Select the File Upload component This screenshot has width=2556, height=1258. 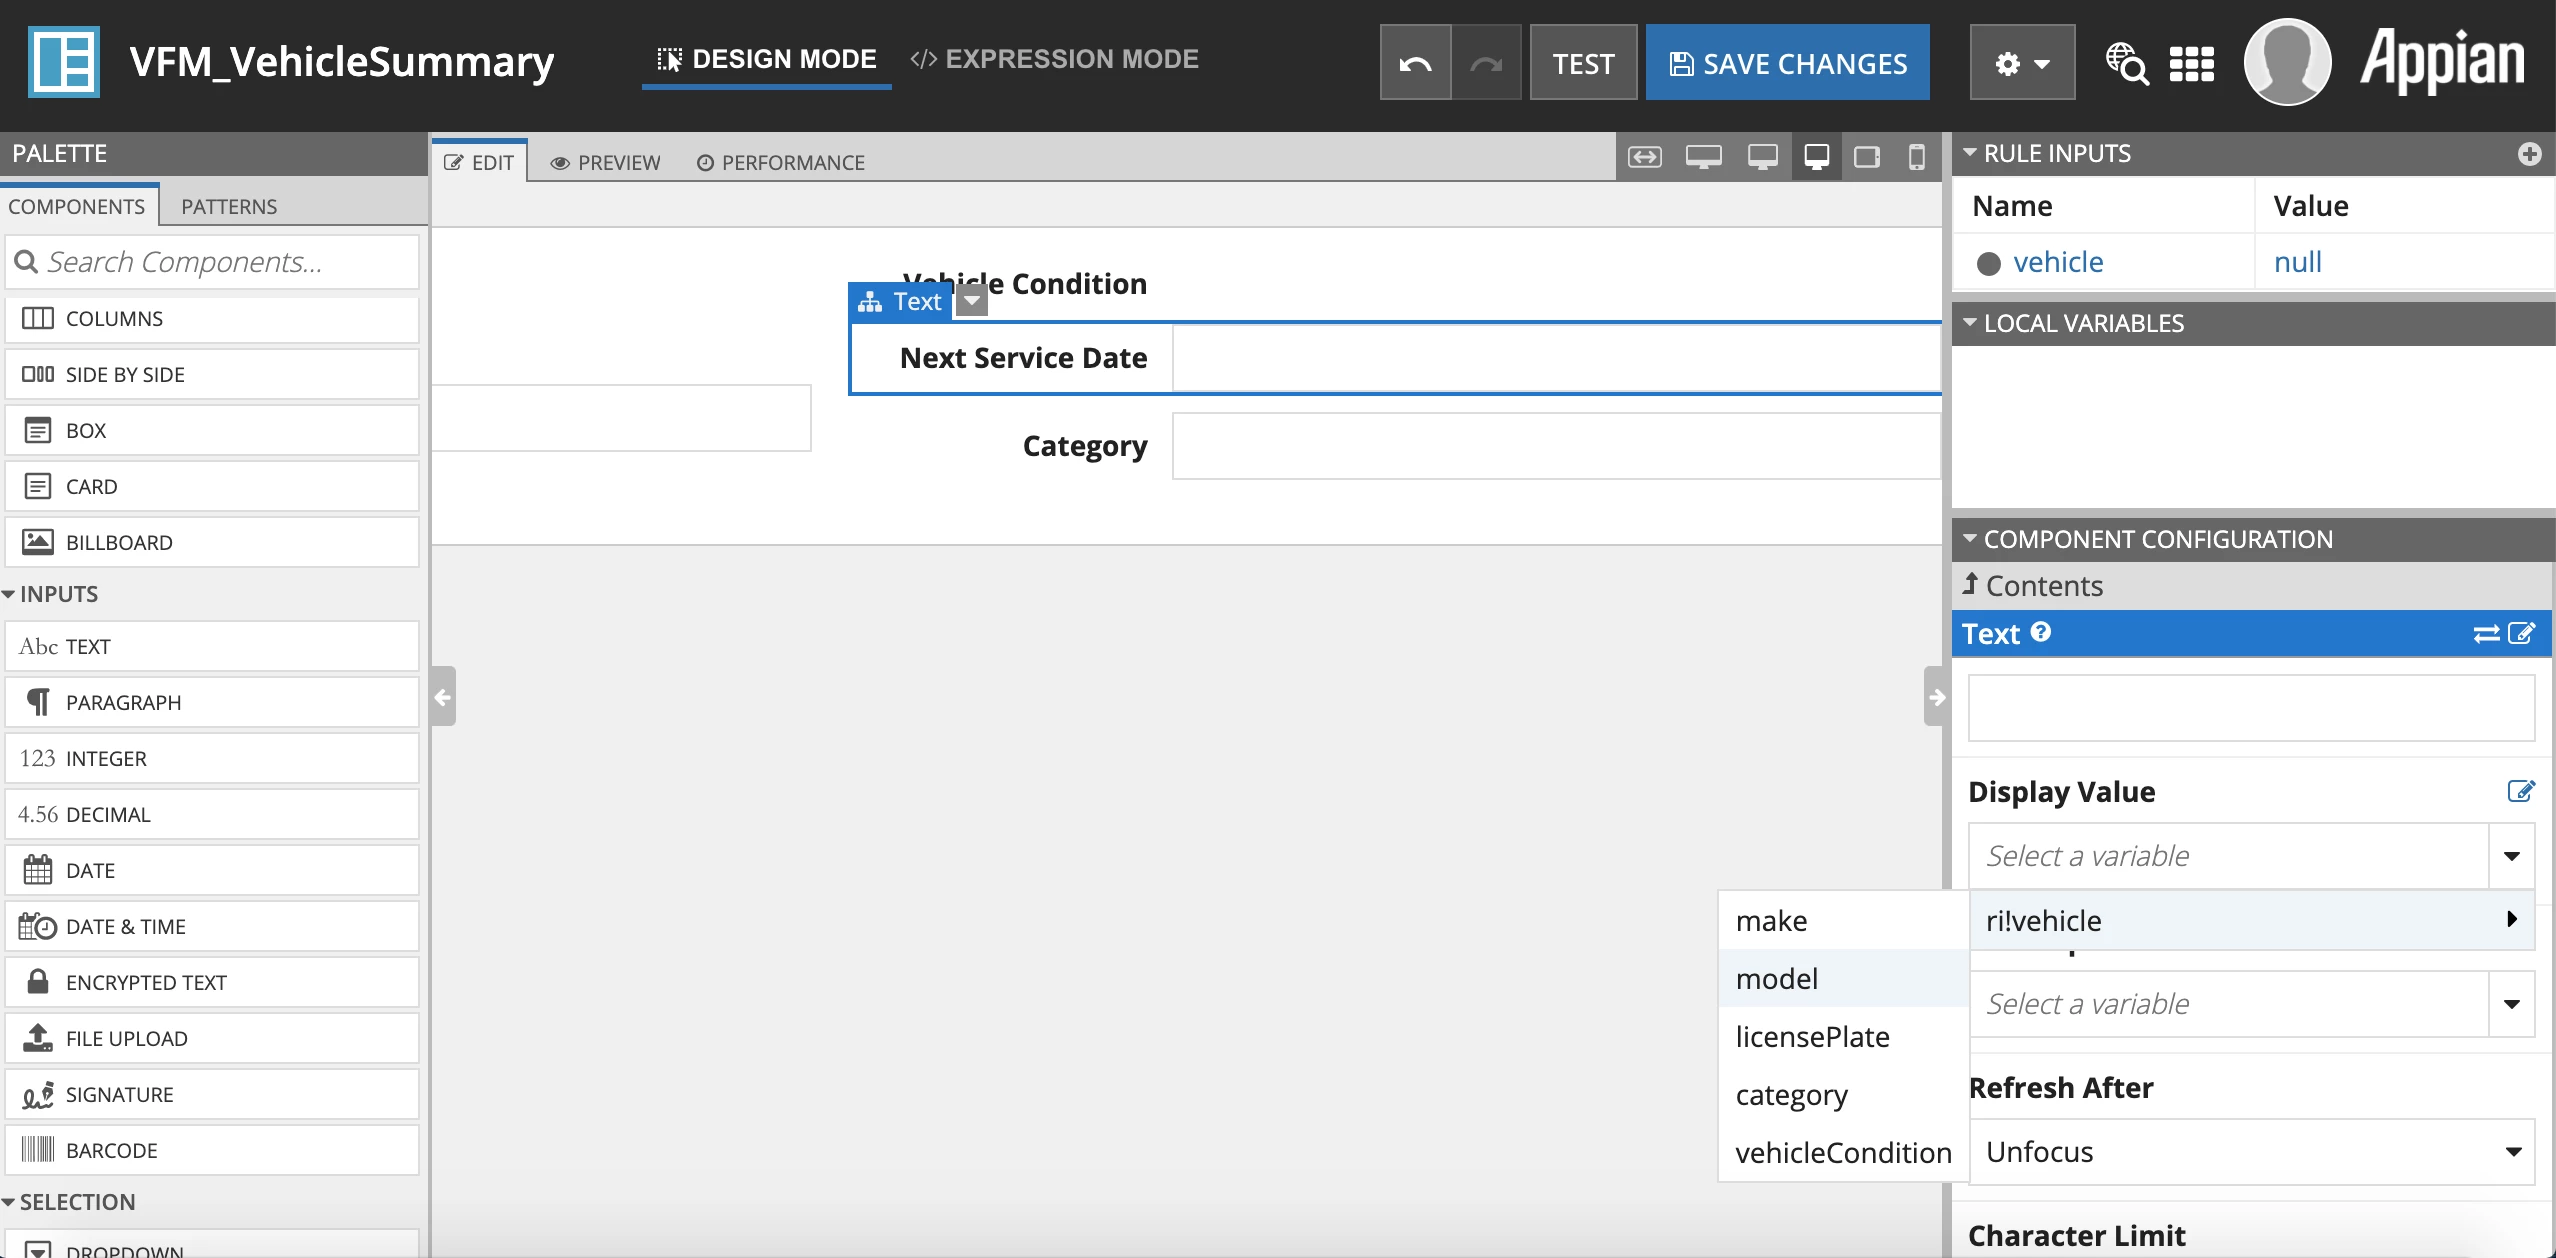tap(212, 1038)
